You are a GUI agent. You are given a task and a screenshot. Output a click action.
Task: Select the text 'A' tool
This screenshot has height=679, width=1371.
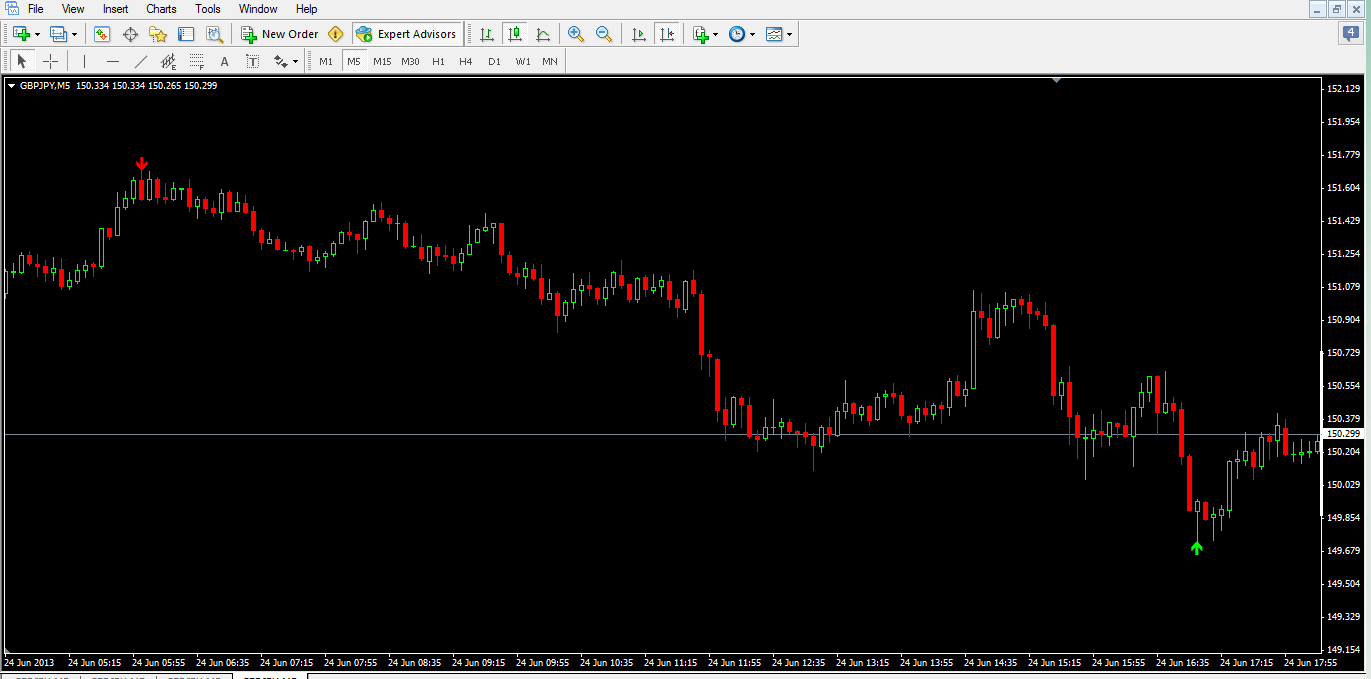(x=225, y=61)
